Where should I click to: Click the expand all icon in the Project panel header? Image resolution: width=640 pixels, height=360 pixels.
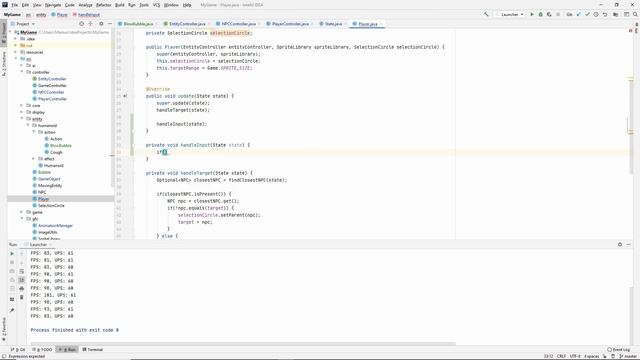point(91,24)
